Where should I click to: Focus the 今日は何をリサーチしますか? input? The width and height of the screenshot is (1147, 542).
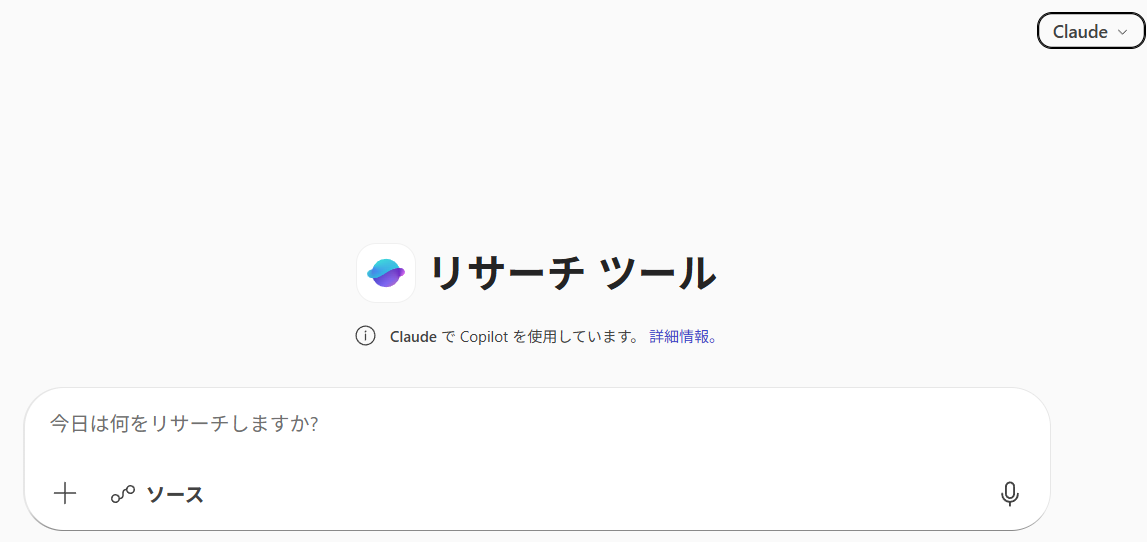[537, 424]
